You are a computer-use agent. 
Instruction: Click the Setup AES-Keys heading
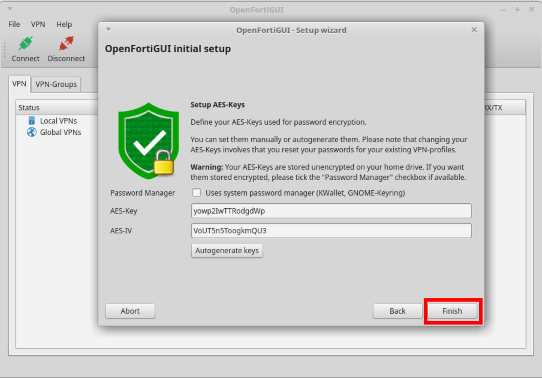coord(217,105)
